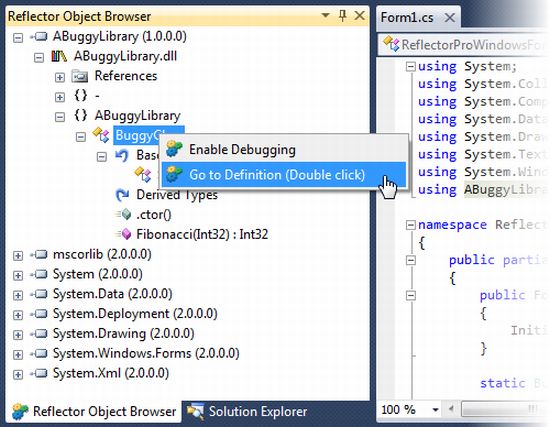Click the editor horizontal scrollbar left arrow
The image size is (550, 427).
point(452,409)
